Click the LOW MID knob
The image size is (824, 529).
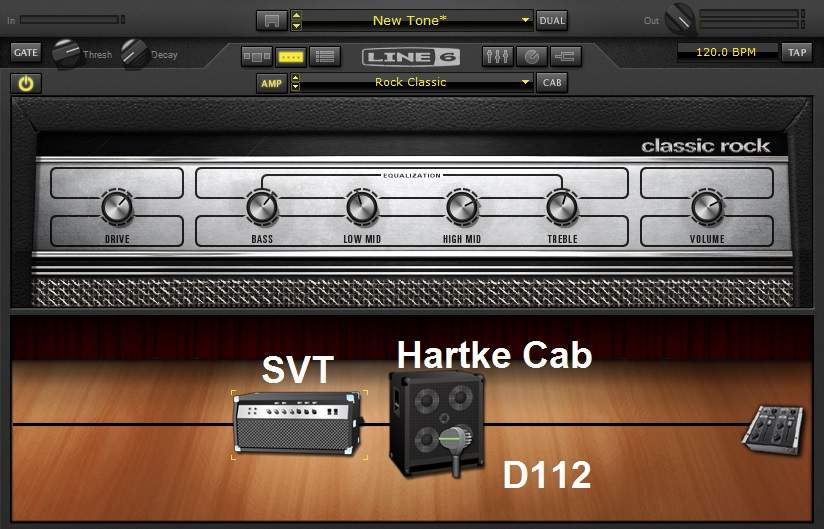point(362,206)
